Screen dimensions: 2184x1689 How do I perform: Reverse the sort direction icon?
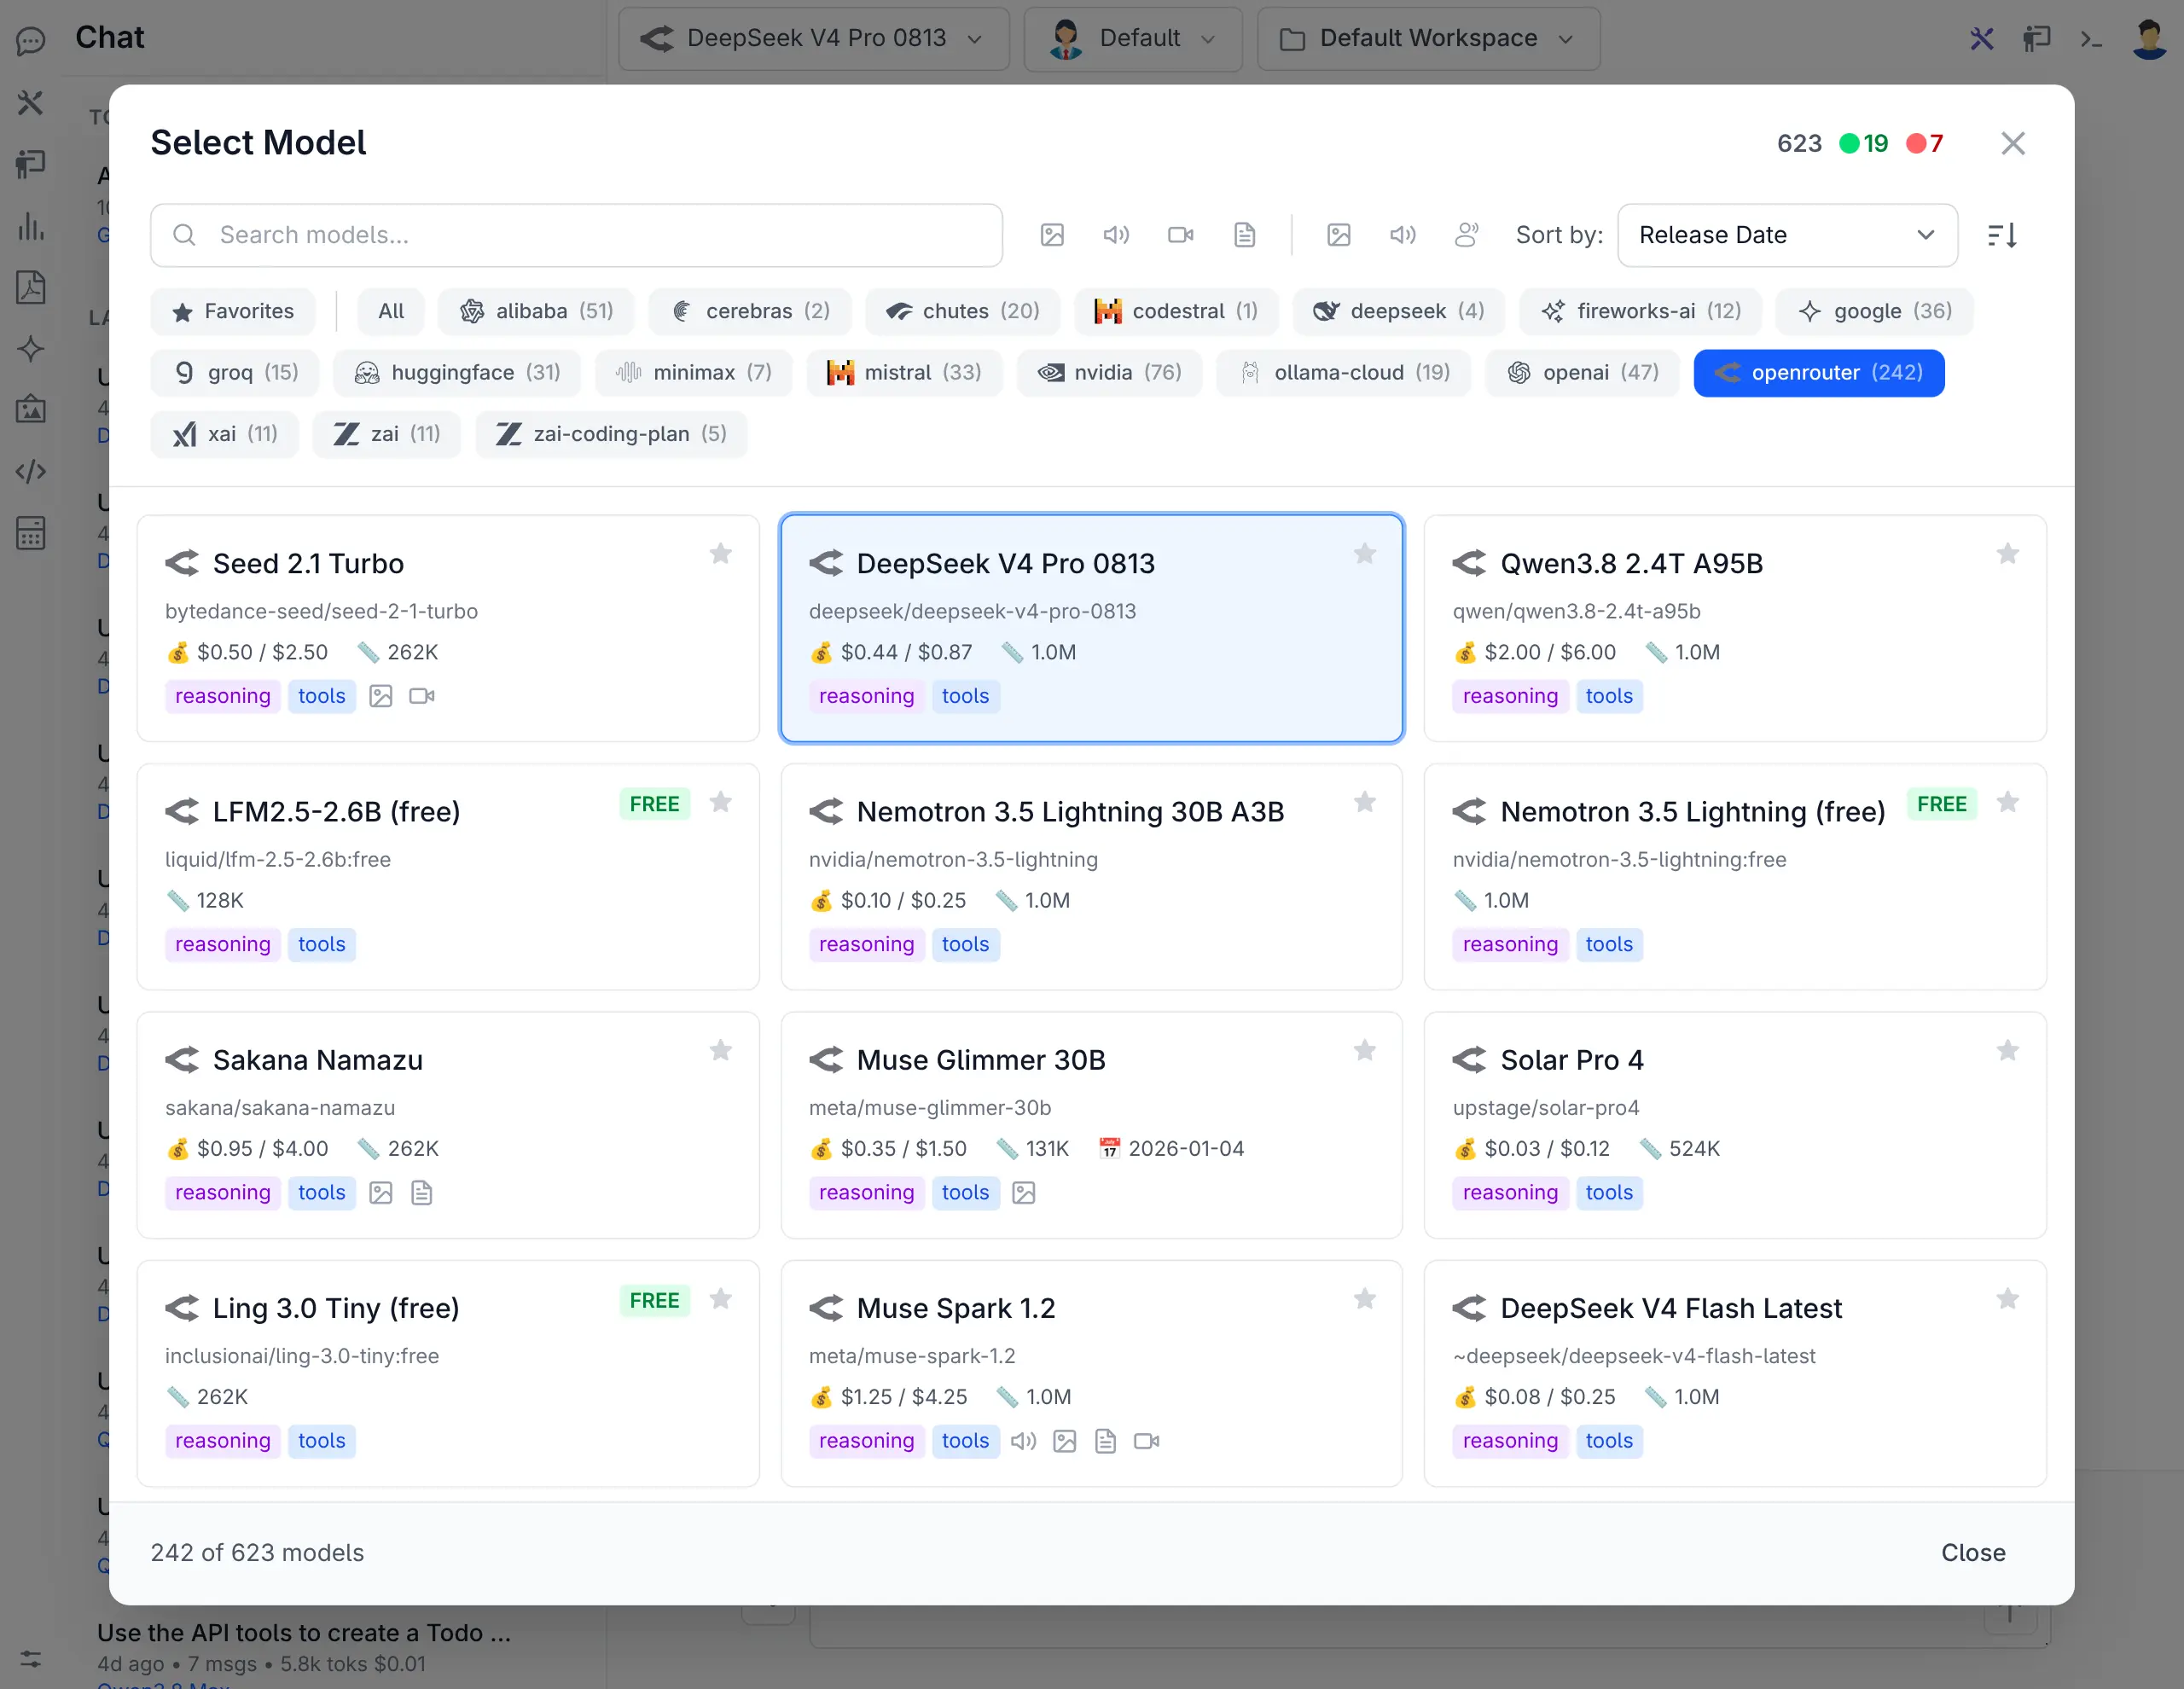(2002, 235)
